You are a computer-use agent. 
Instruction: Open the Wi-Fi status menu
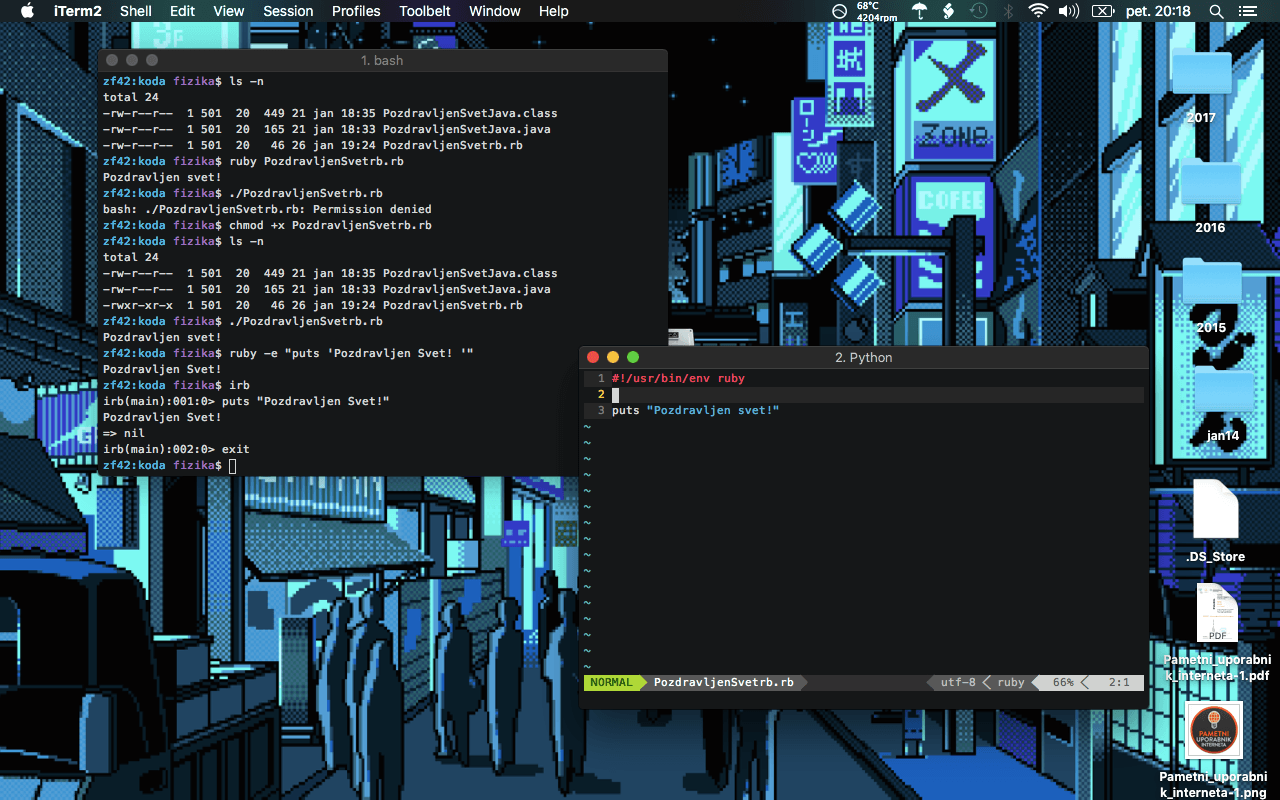pos(1038,11)
